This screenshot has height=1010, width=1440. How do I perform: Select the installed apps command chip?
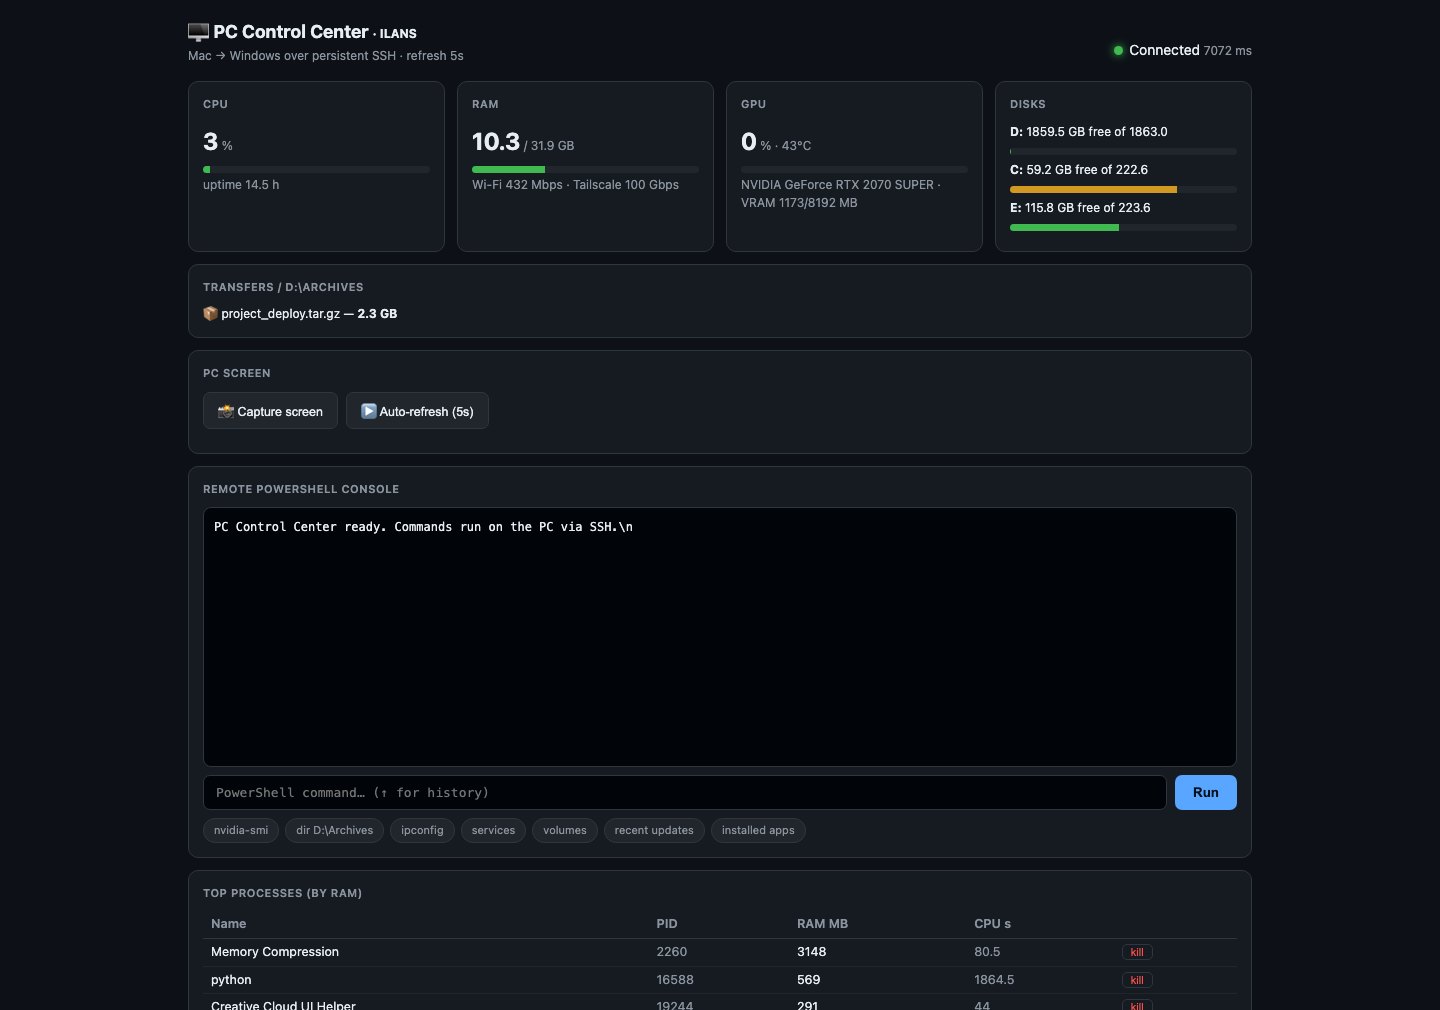758,830
